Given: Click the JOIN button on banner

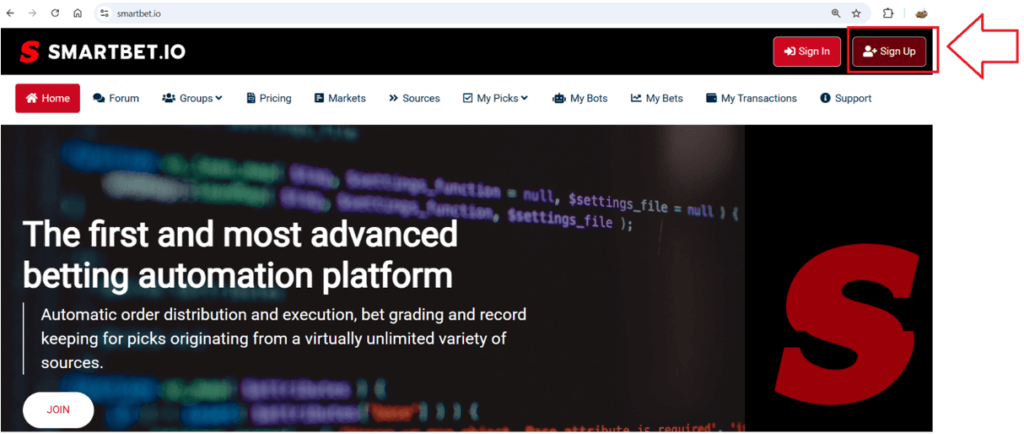Looking at the screenshot, I should pos(58,410).
